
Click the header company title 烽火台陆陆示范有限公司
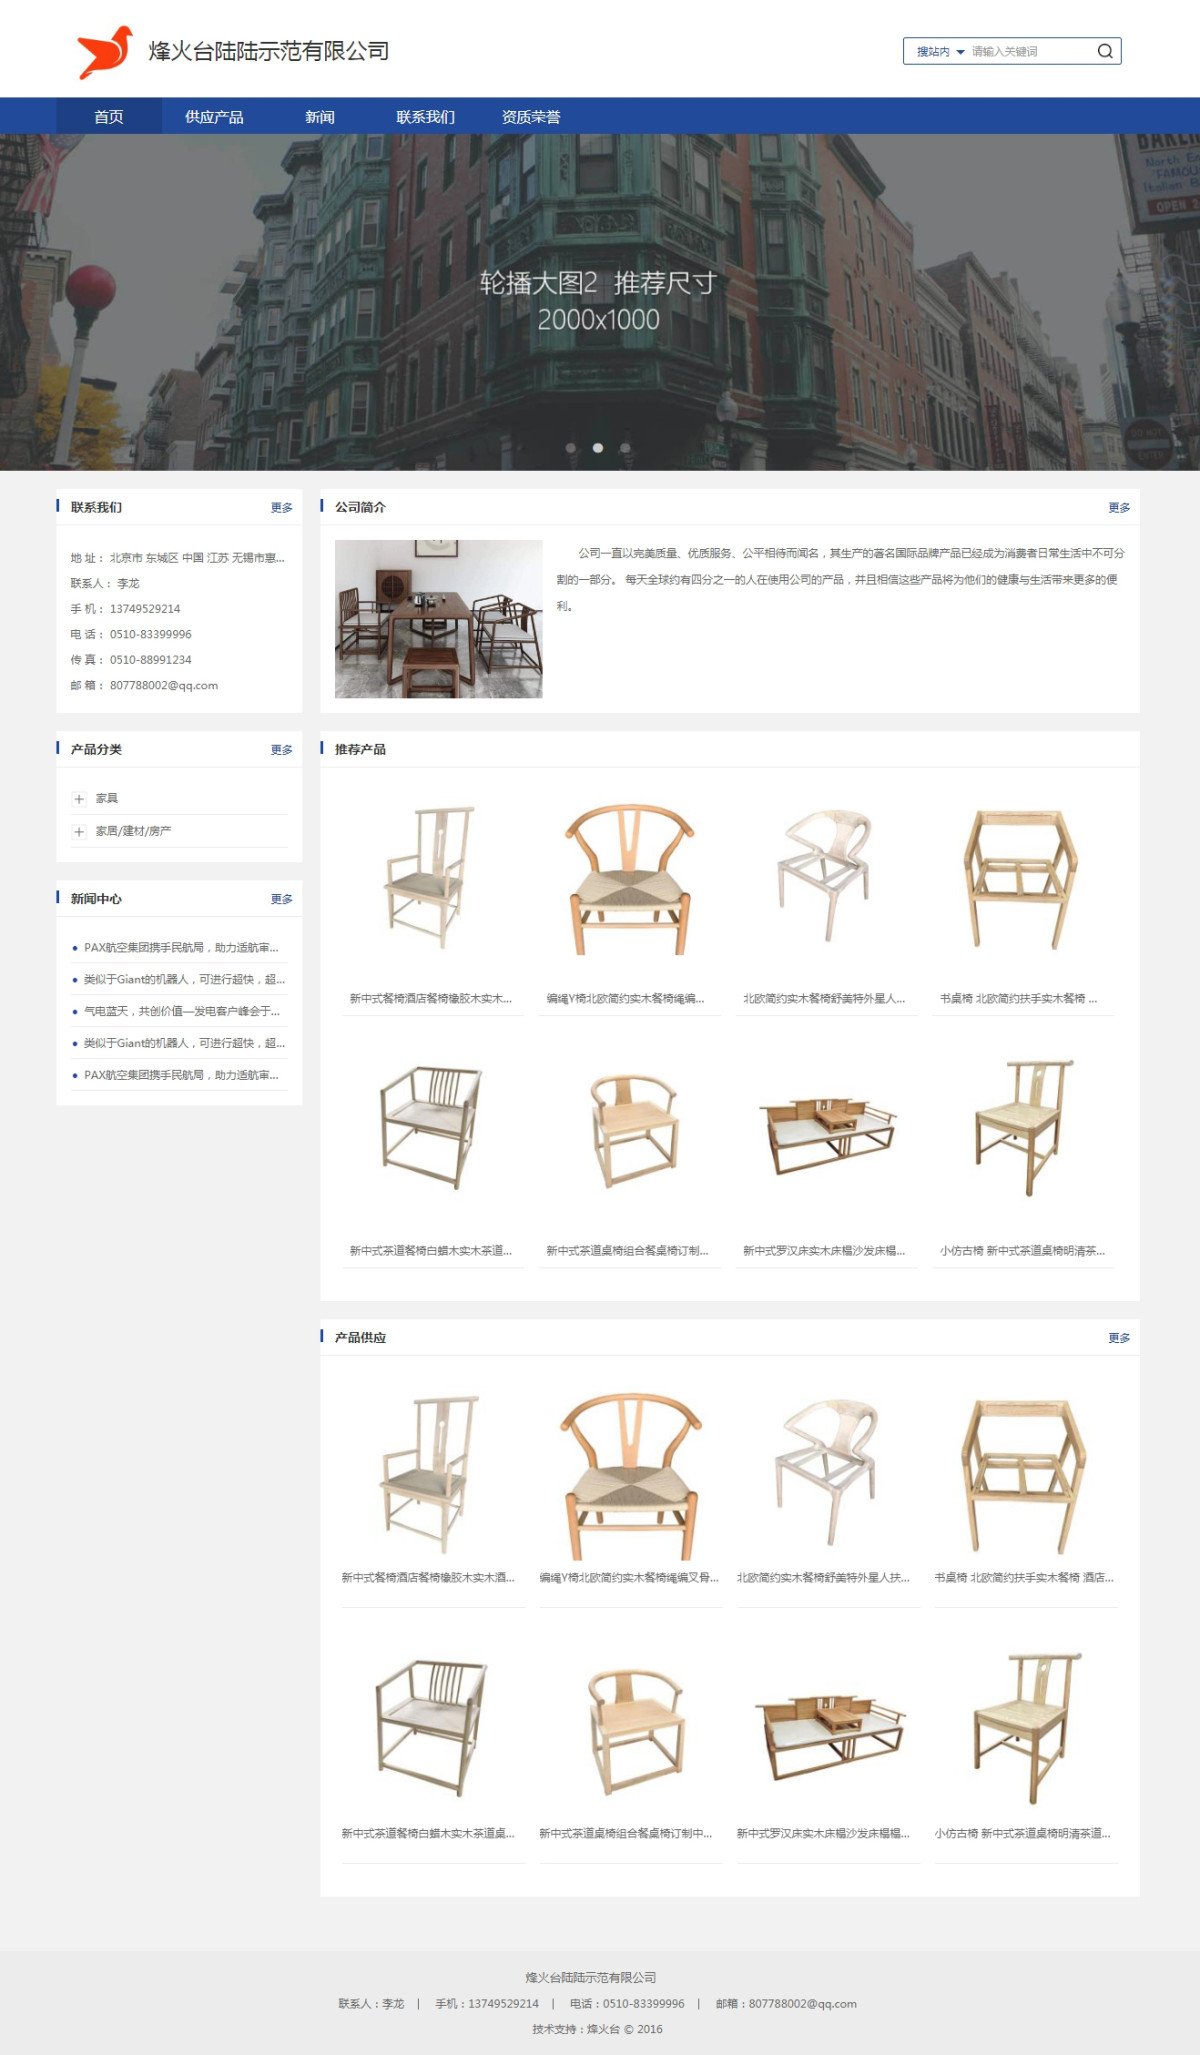point(269,51)
